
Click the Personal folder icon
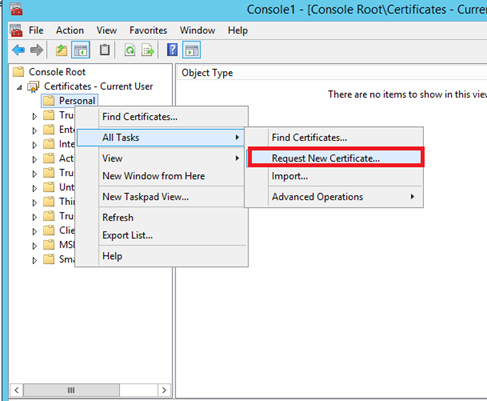pos(49,101)
